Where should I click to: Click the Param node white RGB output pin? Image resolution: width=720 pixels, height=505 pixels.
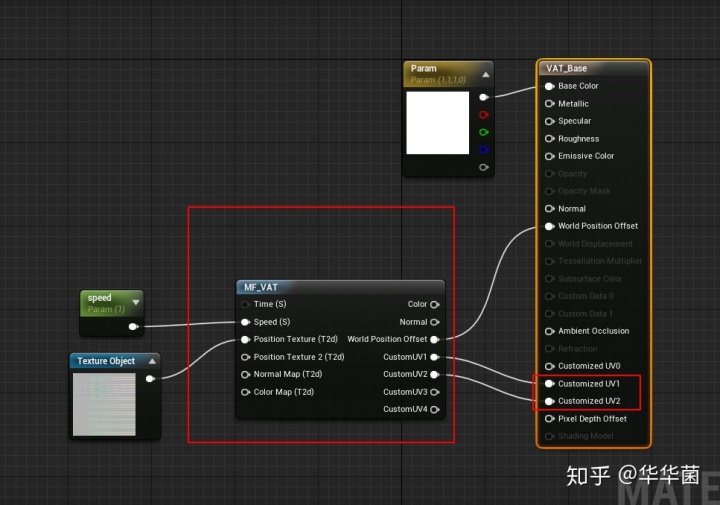484,97
